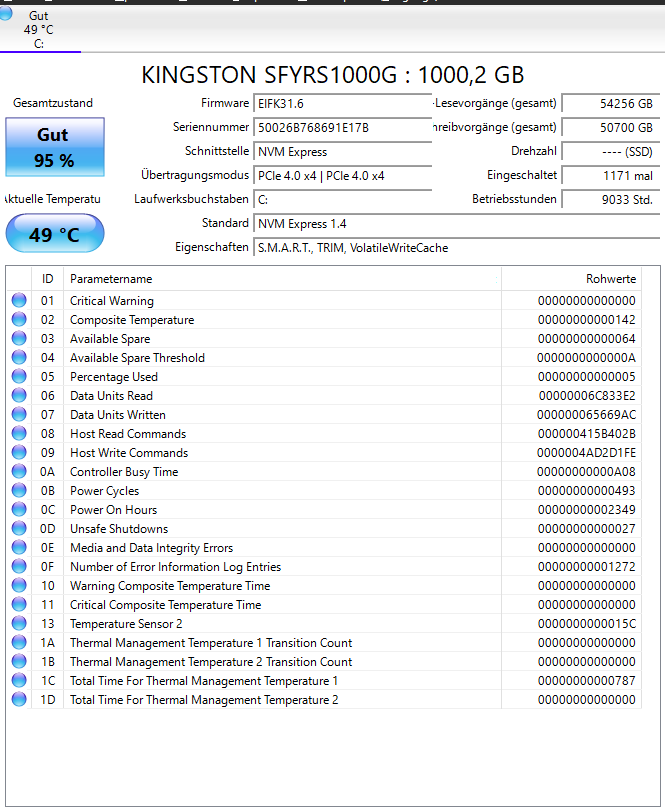The width and height of the screenshot is (665, 810).
Task: Select Total Time For Thermal Management Temperature 2
Action: [204, 699]
